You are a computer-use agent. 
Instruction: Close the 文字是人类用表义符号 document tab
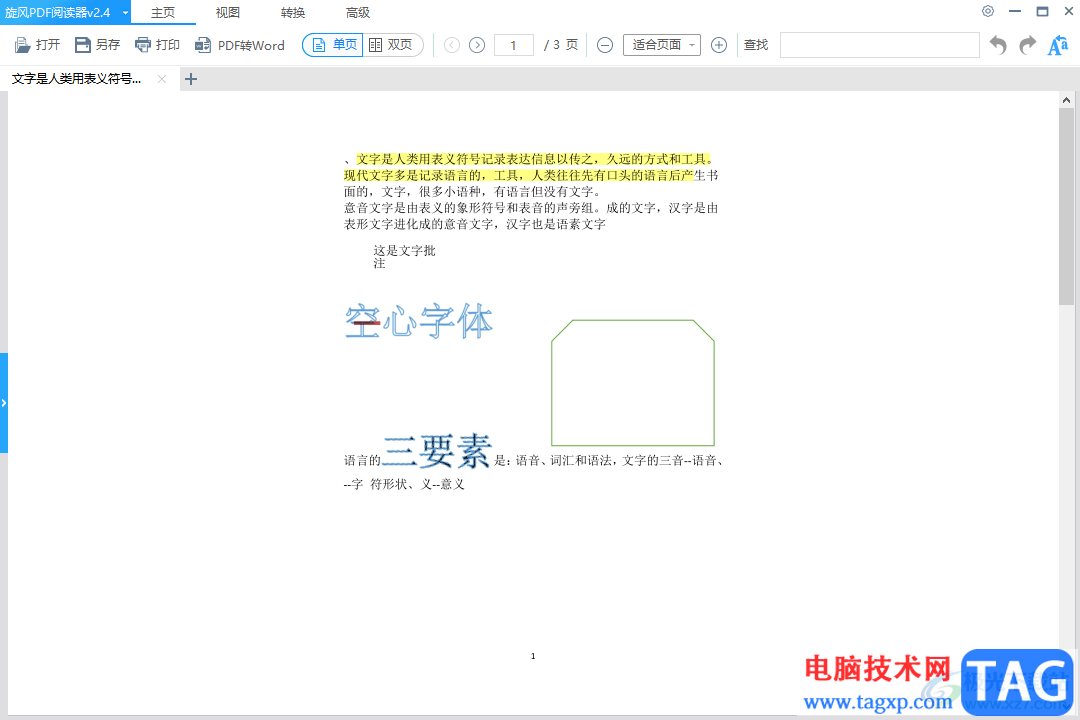162,79
